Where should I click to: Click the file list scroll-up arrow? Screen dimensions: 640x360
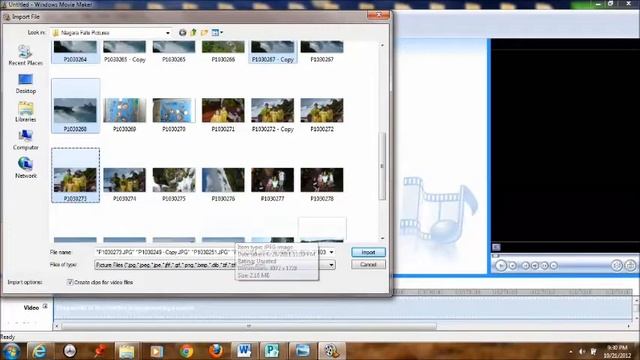[x=382, y=45]
